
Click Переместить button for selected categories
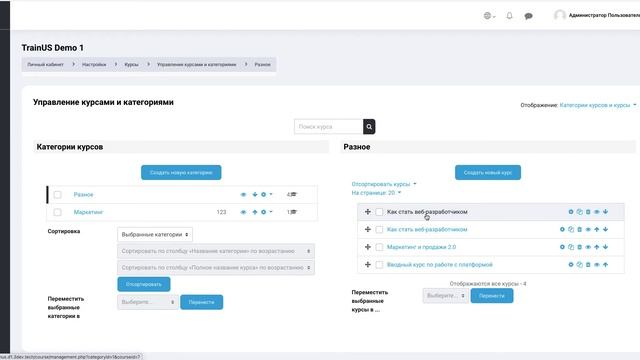pyautogui.click(x=202, y=302)
